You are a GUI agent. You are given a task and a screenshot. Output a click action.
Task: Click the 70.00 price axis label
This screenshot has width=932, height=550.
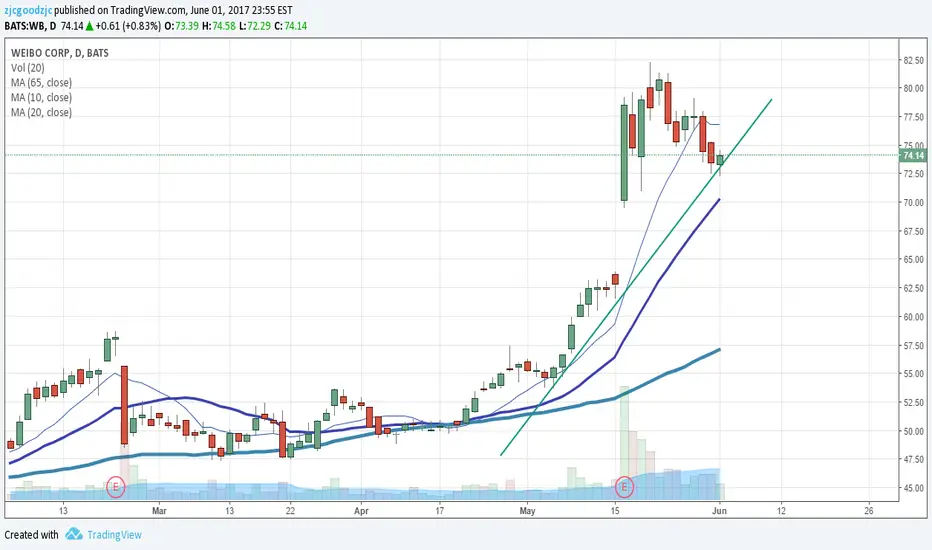(x=914, y=202)
